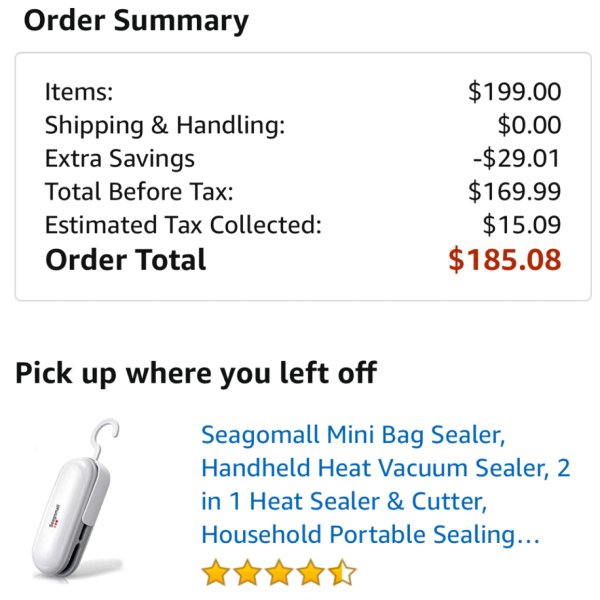Click the Order Summary heading
This screenshot has height=600, width=600.
coord(136,21)
